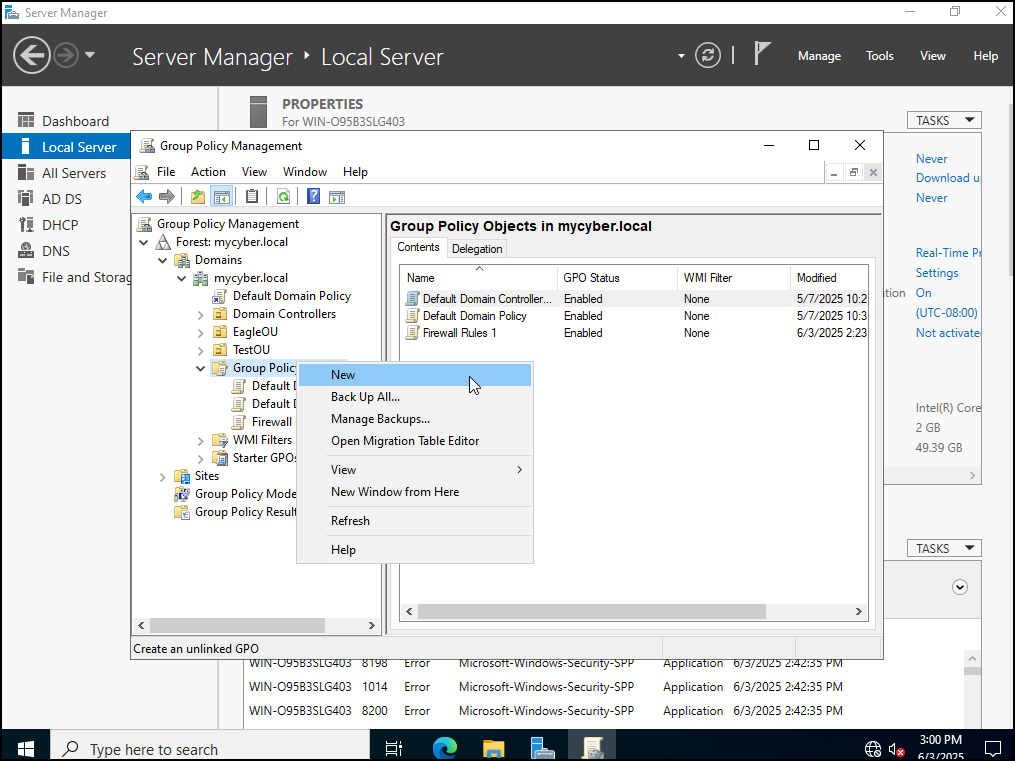Choose New Window from Here
Viewport: 1015px width, 761px height.
(415, 492)
